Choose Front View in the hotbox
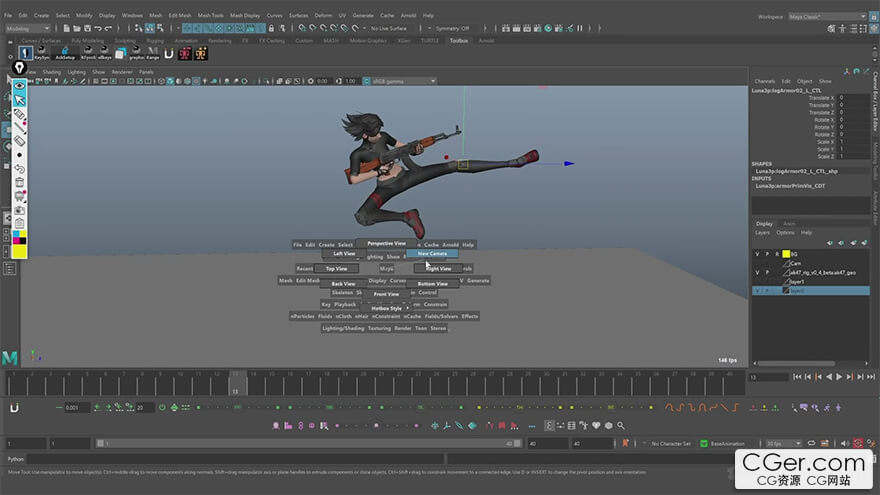 (x=386, y=294)
